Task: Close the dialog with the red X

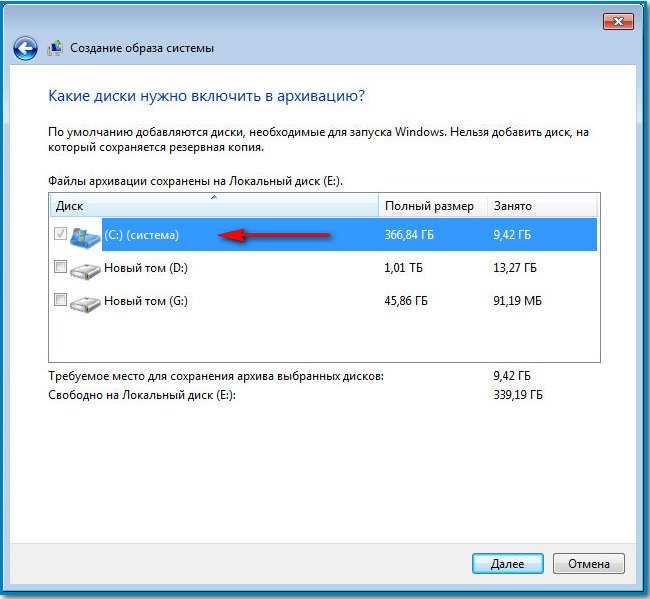Action: coord(618,22)
